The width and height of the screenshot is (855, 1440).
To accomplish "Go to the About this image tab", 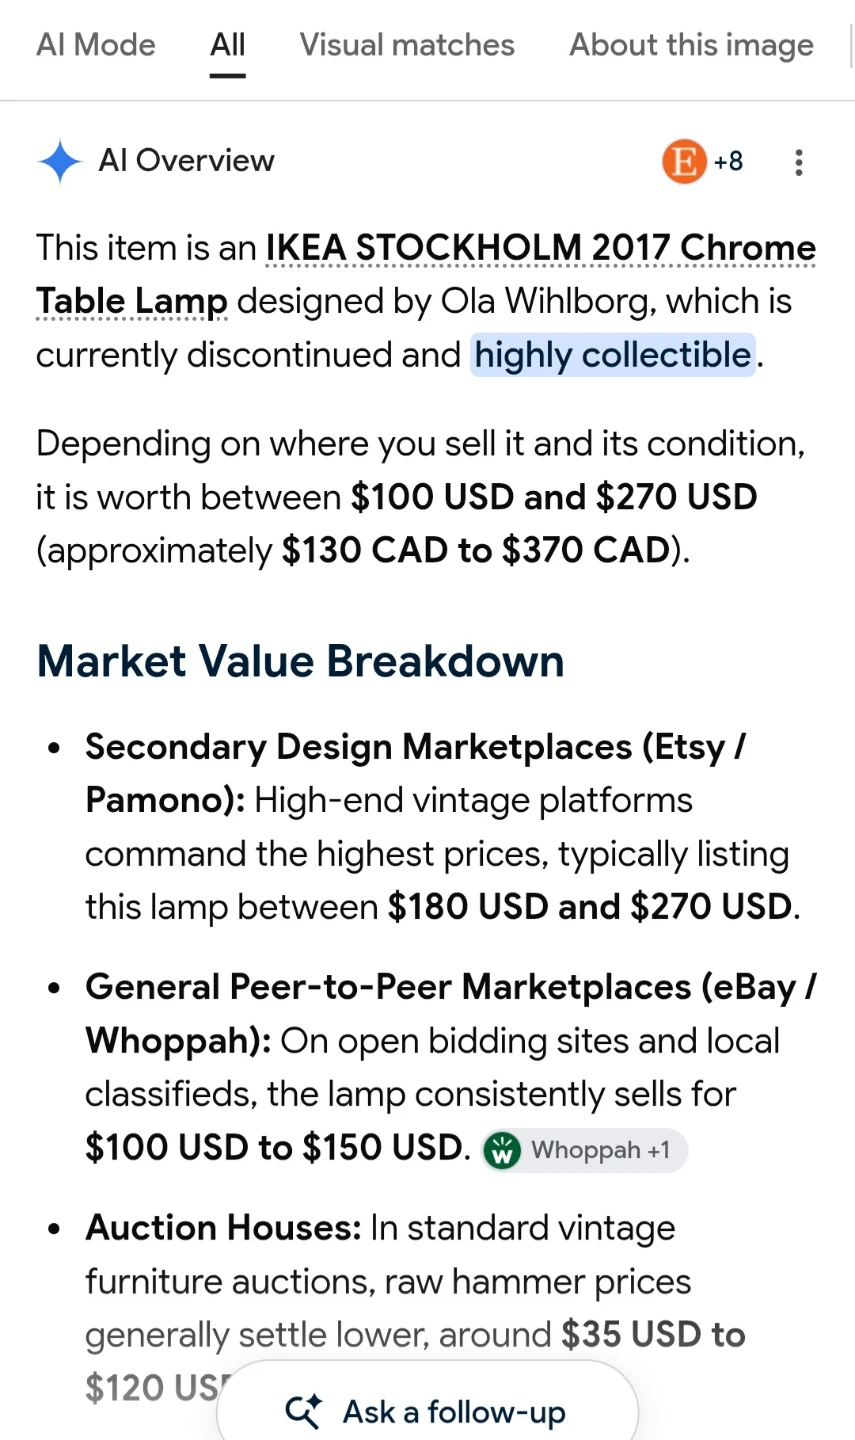I will 692,45.
